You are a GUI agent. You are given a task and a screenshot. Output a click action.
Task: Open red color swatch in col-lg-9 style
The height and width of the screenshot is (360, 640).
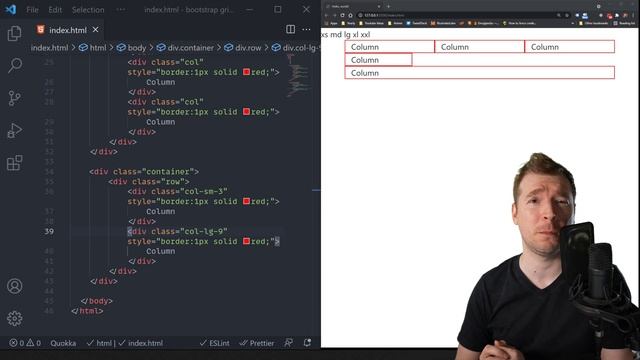tap(246, 241)
